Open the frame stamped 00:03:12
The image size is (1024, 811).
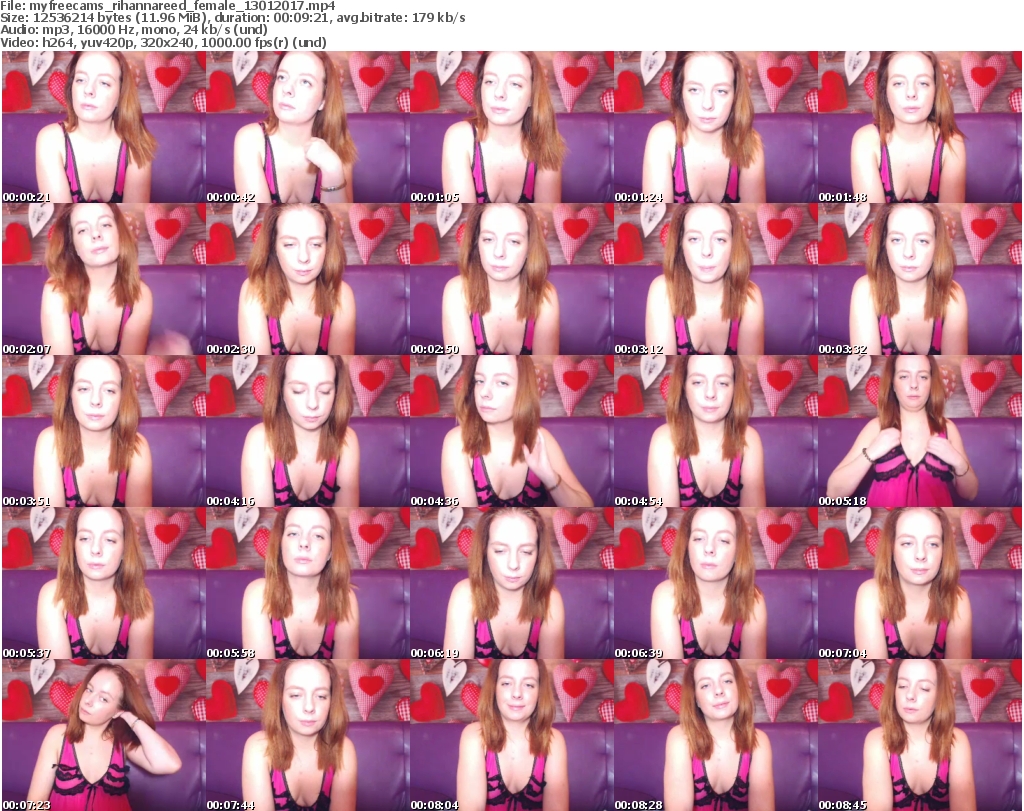coord(716,279)
